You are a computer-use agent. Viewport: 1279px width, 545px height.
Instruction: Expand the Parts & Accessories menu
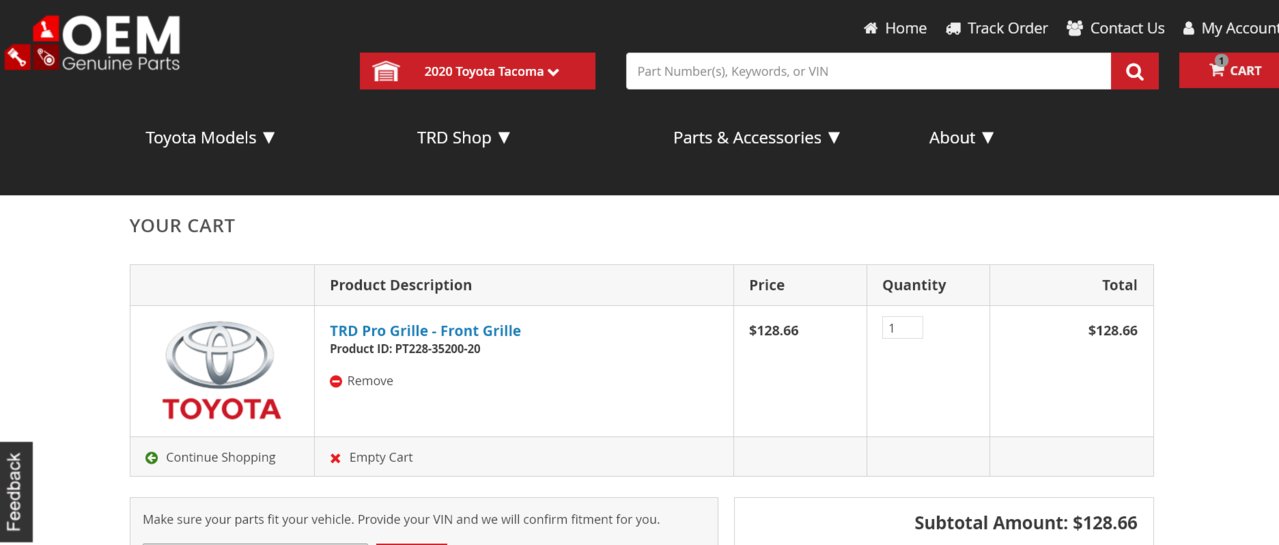coord(757,138)
